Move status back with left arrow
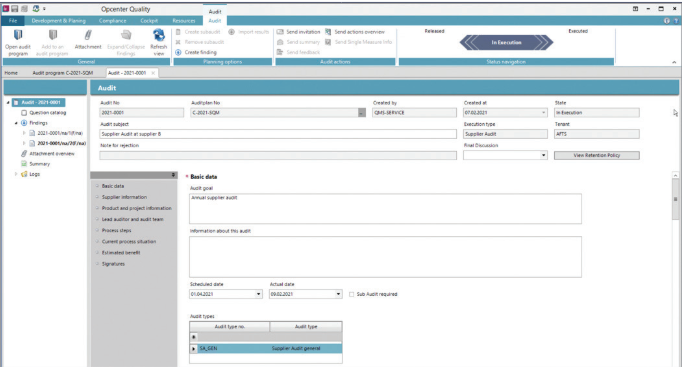 pos(469,43)
